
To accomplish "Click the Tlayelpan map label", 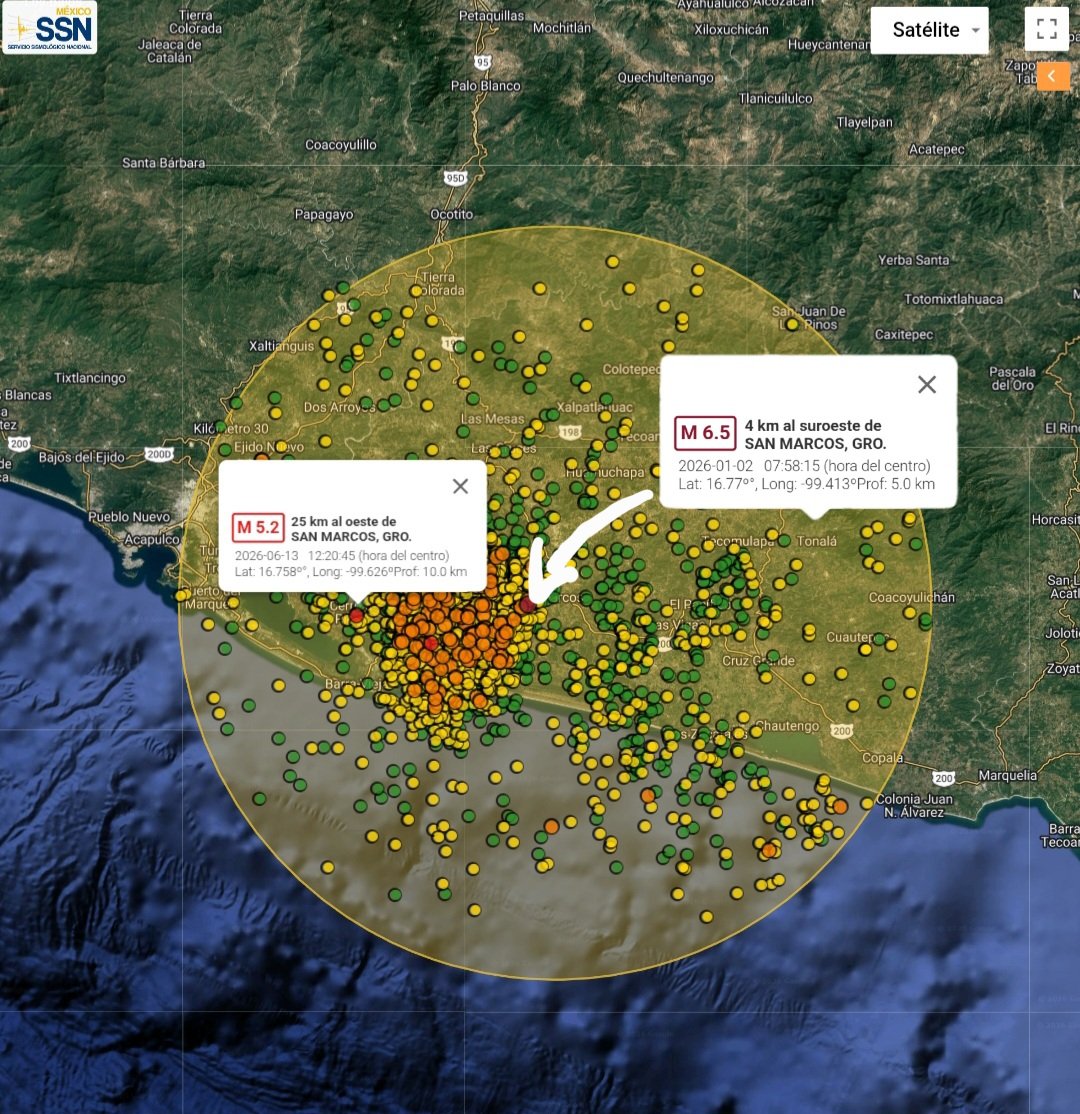I will [864, 122].
